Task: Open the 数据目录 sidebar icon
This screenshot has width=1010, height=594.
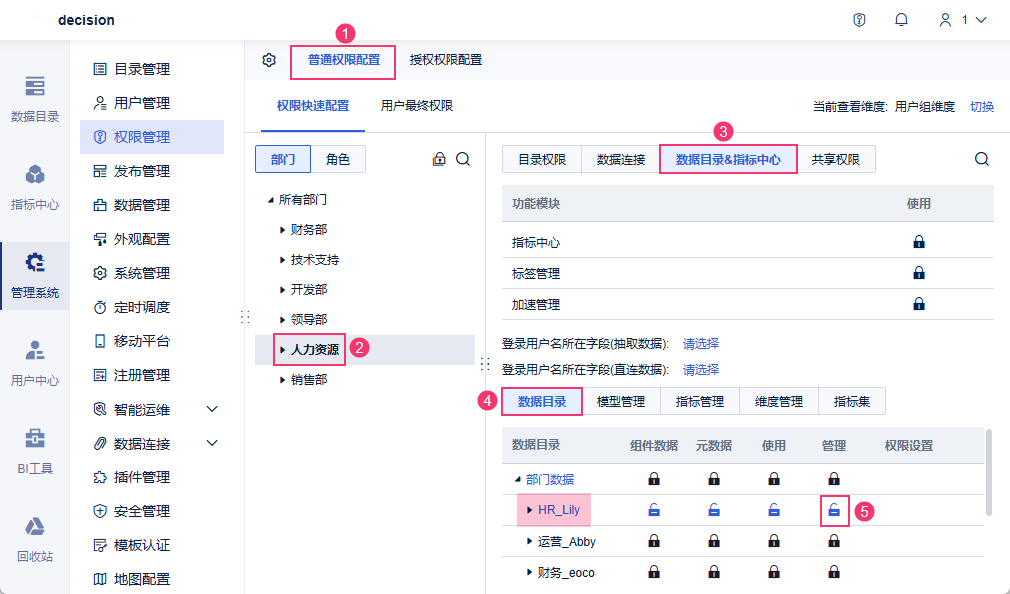Action: coord(35,98)
